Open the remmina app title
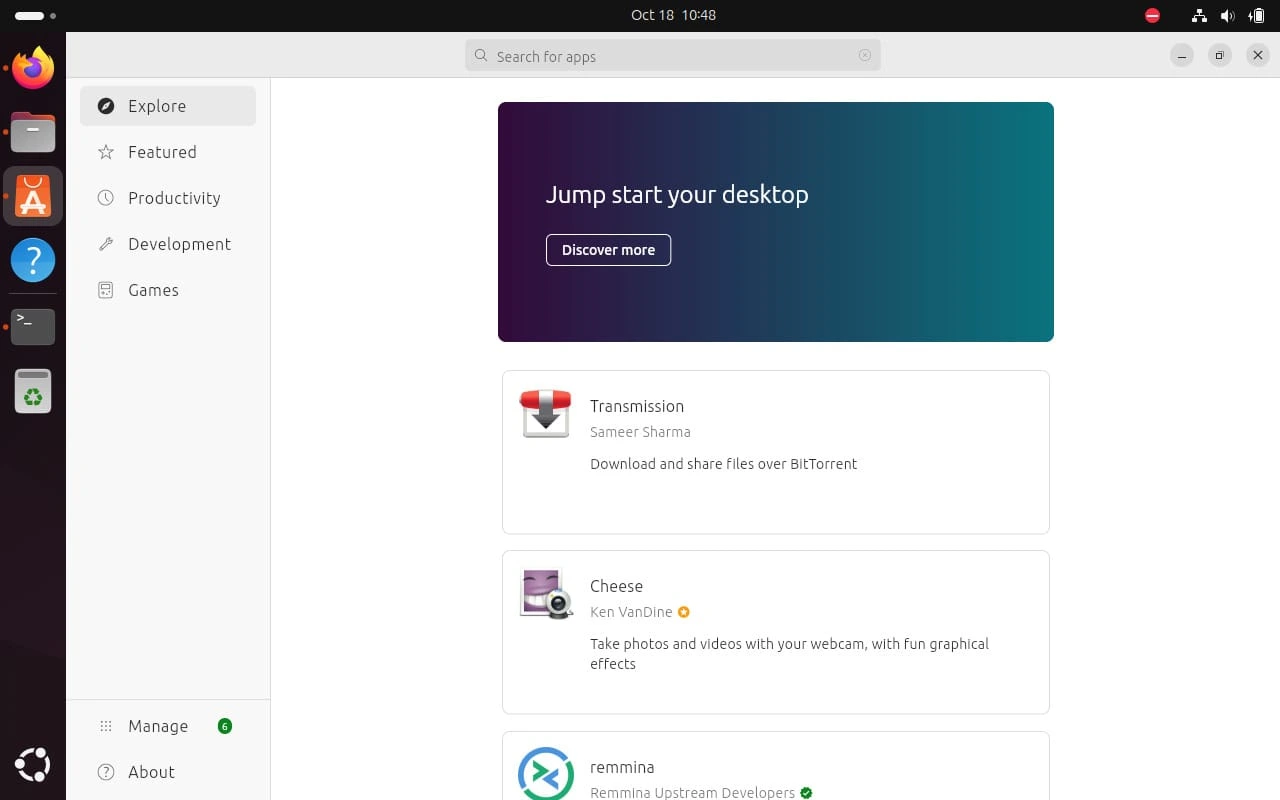Screen dimensions: 1280x800 coord(622,767)
